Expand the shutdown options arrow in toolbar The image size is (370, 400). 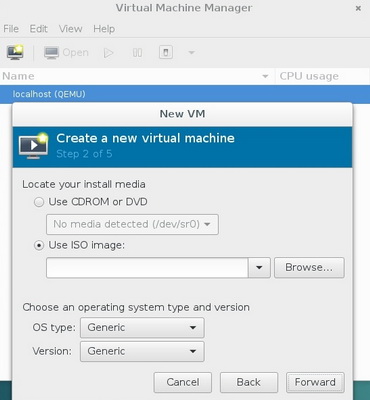pyautogui.click(x=191, y=52)
